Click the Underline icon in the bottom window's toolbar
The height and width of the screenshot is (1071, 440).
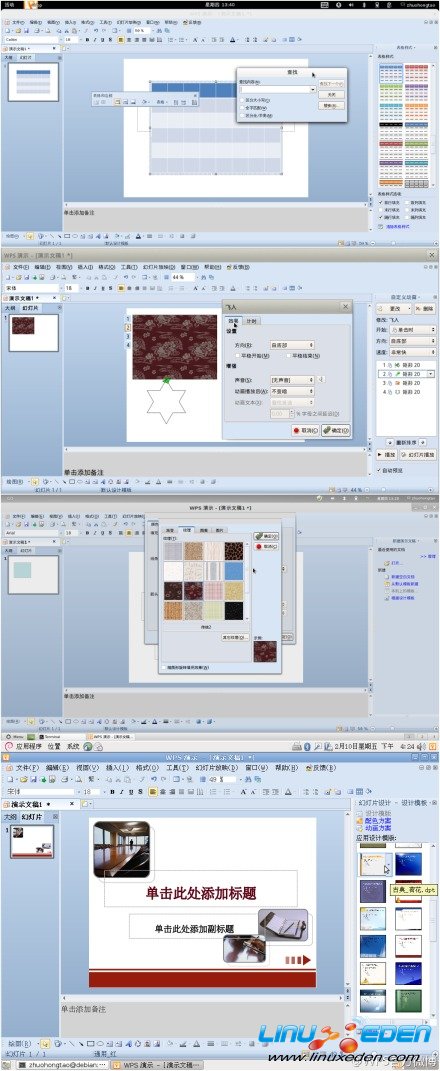pos(130,792)
